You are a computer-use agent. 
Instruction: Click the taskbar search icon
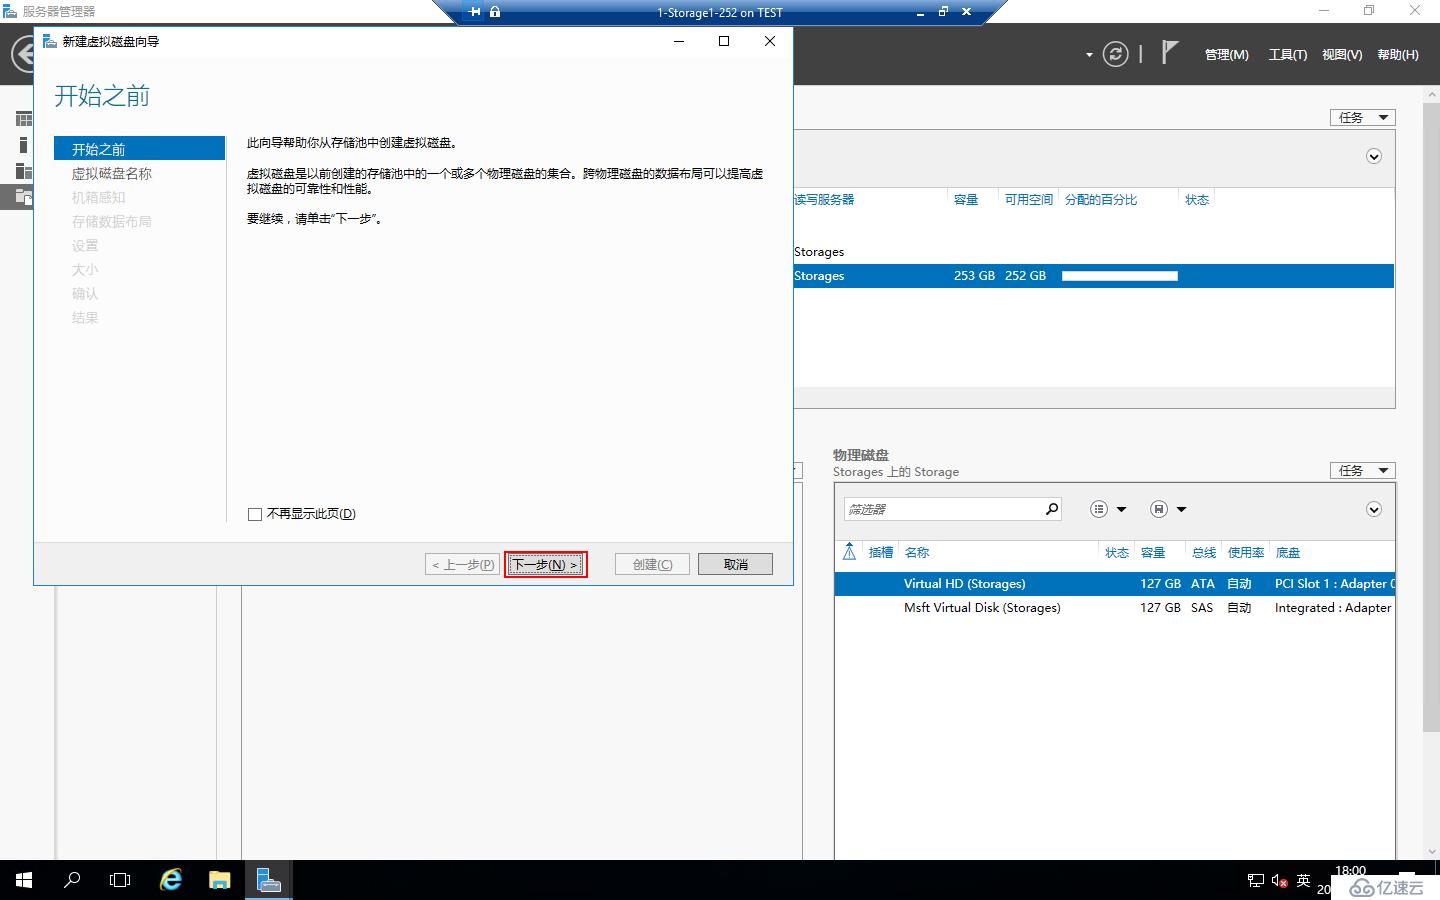(72, 880)
